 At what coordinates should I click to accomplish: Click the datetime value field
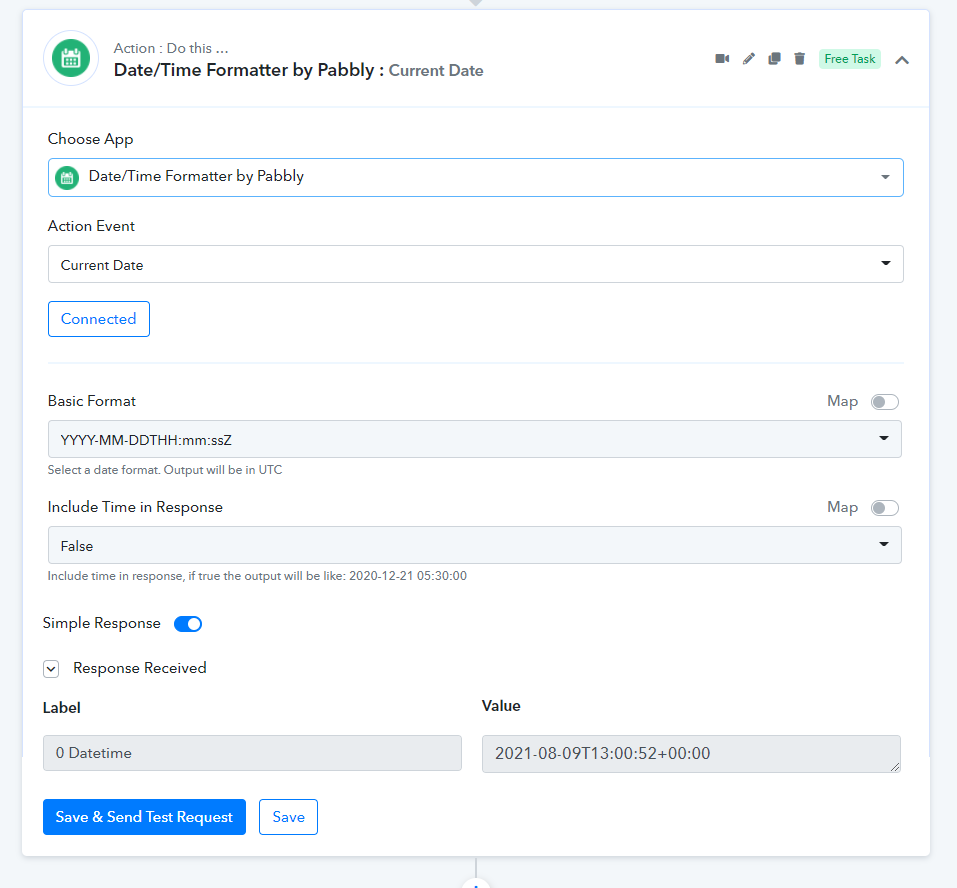691,754
